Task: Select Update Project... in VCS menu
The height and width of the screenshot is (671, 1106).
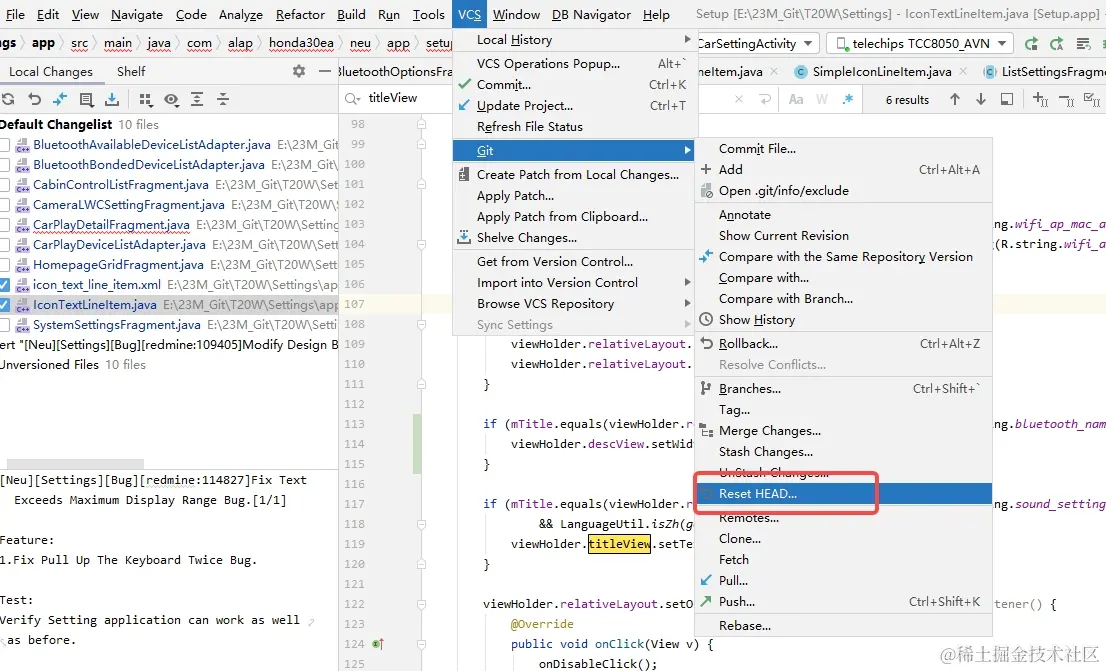Action: 574,106
